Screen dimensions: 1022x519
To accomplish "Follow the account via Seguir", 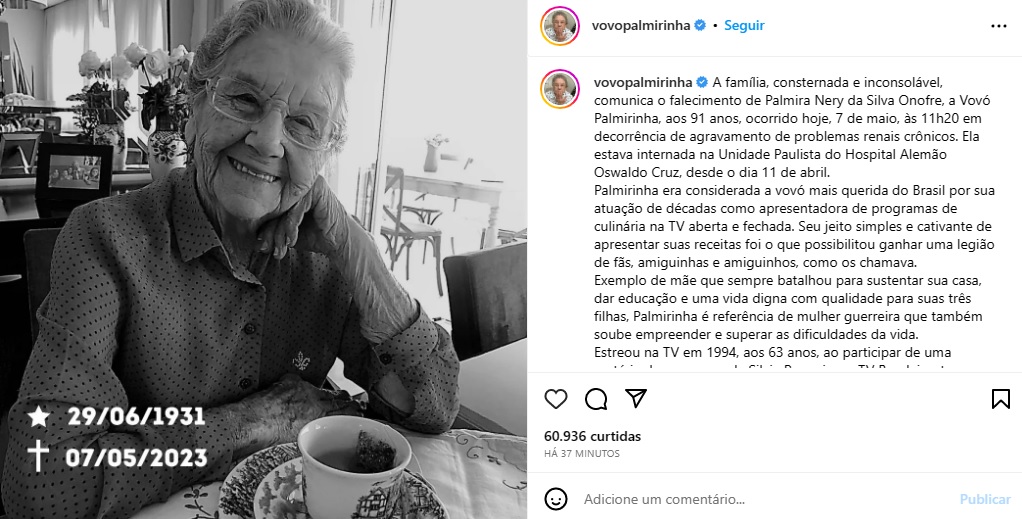I will coord(744,25).
